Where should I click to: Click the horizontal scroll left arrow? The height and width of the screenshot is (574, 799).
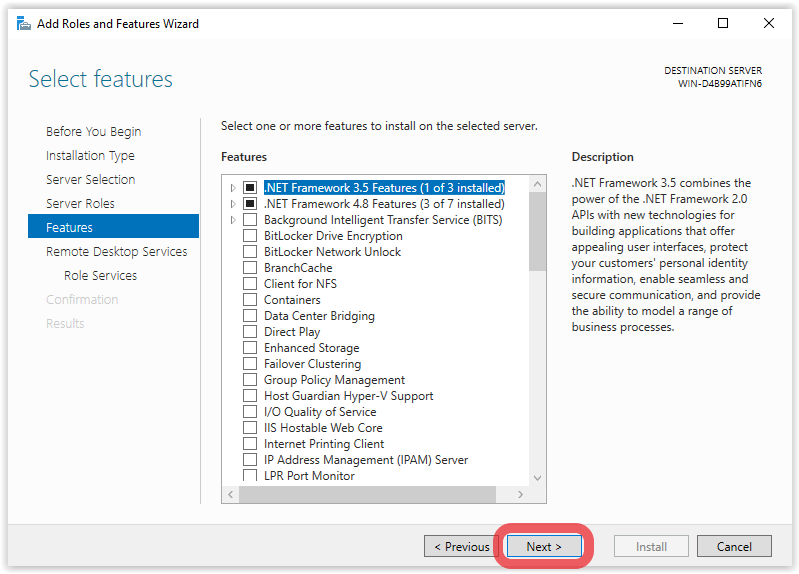point(231,494)
